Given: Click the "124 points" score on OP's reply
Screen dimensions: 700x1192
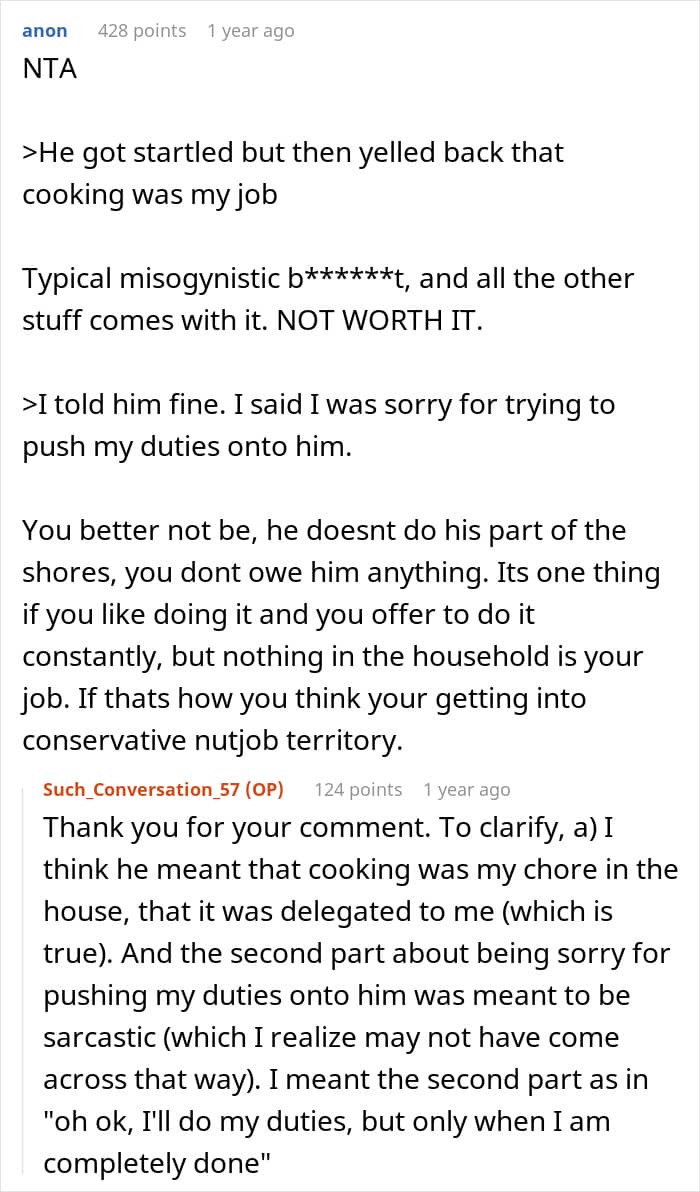Looking at the screenshot, I should [358, 790].
